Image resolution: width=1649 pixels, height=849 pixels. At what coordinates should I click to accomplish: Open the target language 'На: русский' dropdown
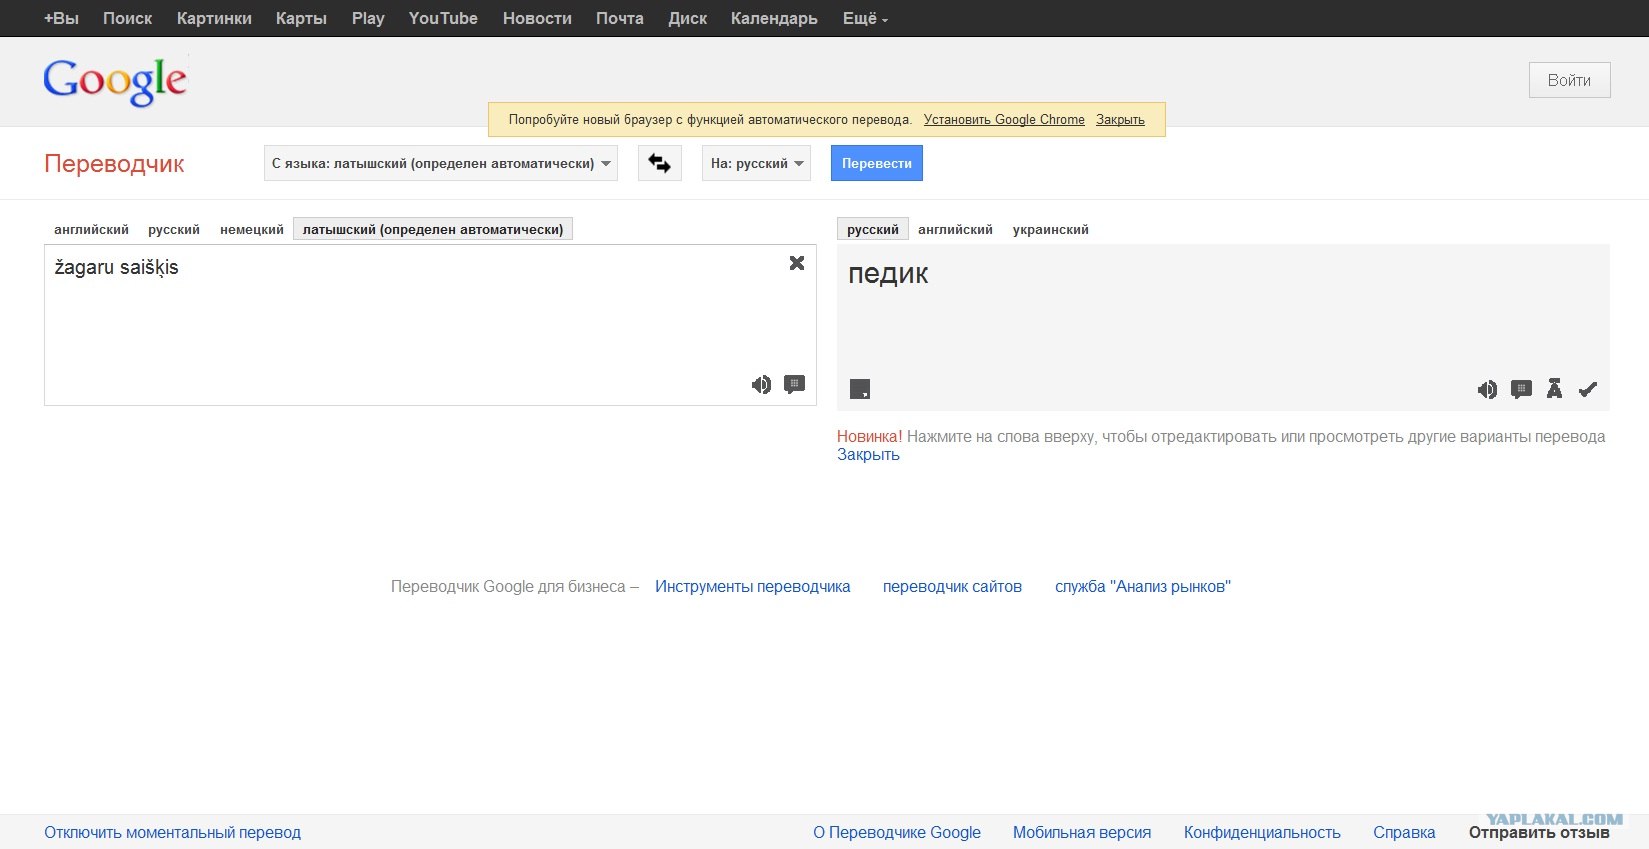(x=756, y=163)
